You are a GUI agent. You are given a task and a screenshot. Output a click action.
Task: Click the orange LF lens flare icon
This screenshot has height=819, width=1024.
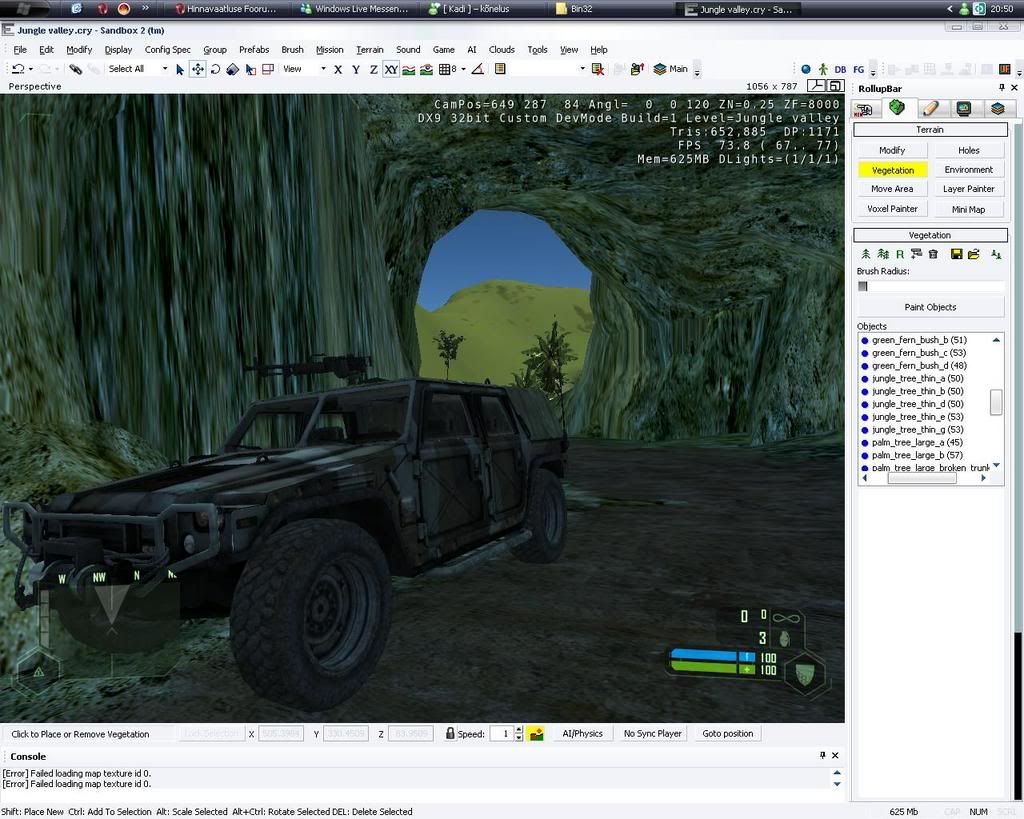(1004, 69)
